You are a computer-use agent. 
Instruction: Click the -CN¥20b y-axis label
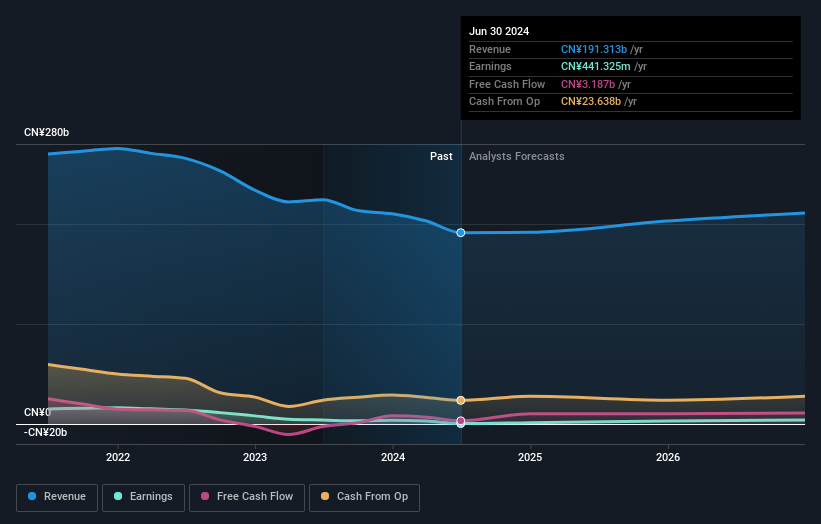point(46,432)
